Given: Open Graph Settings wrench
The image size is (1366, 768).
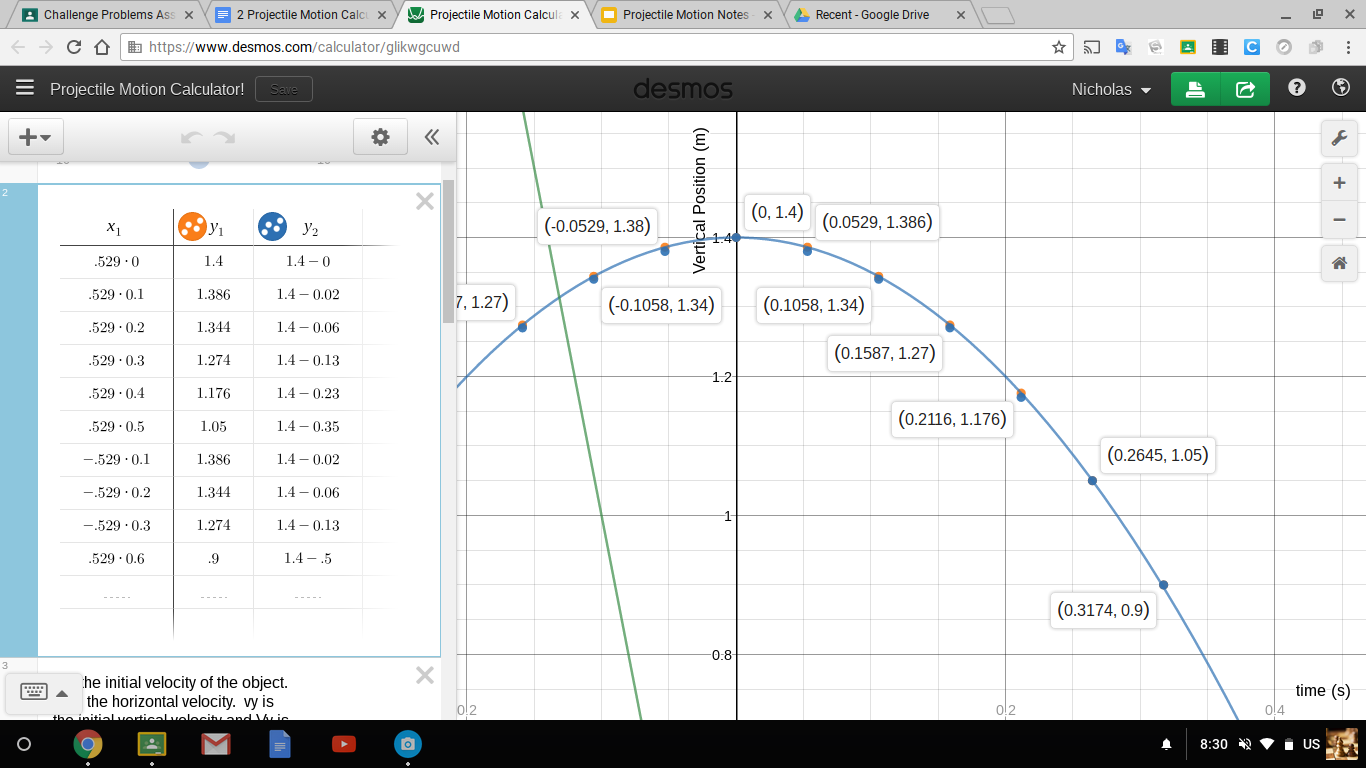Looking at the screenshot, I should point(1339,138).
